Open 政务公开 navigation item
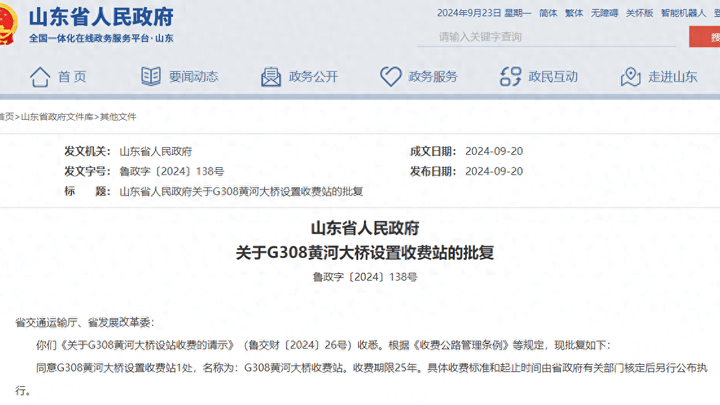The image size is (720, 405). 313,77
